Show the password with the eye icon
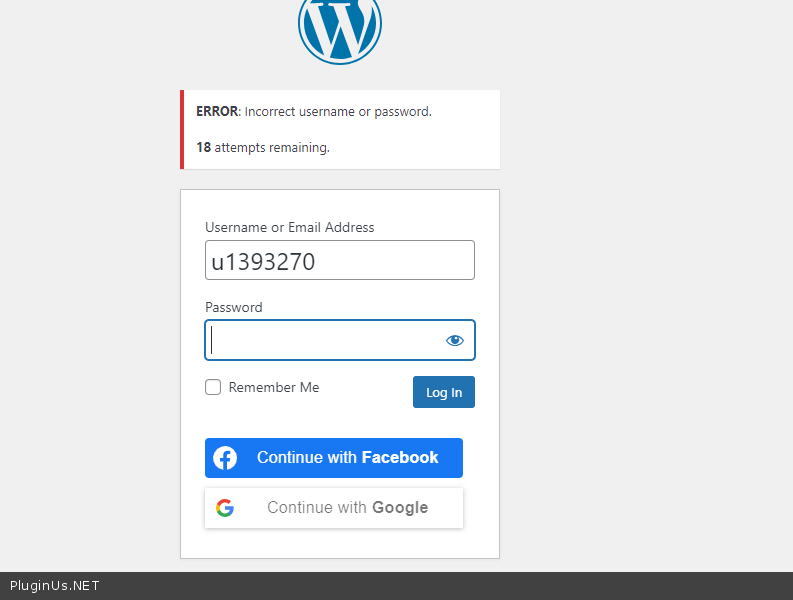Screen dimensions: 793x600 [455, 340]
